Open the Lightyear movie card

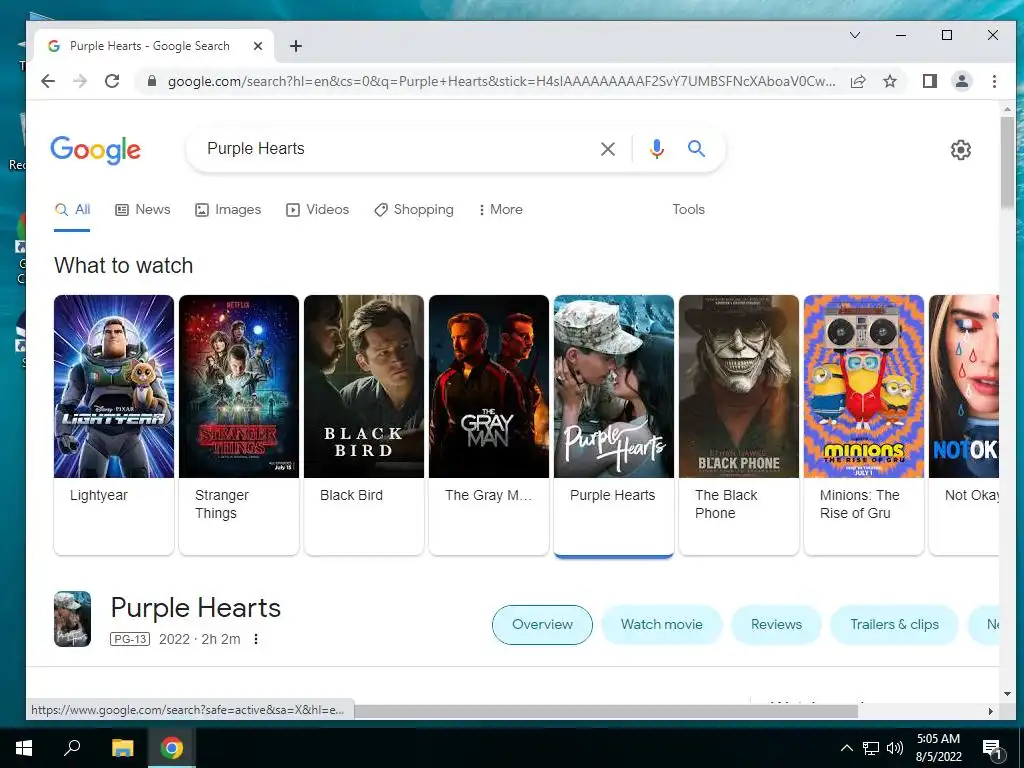click(114, 424)
